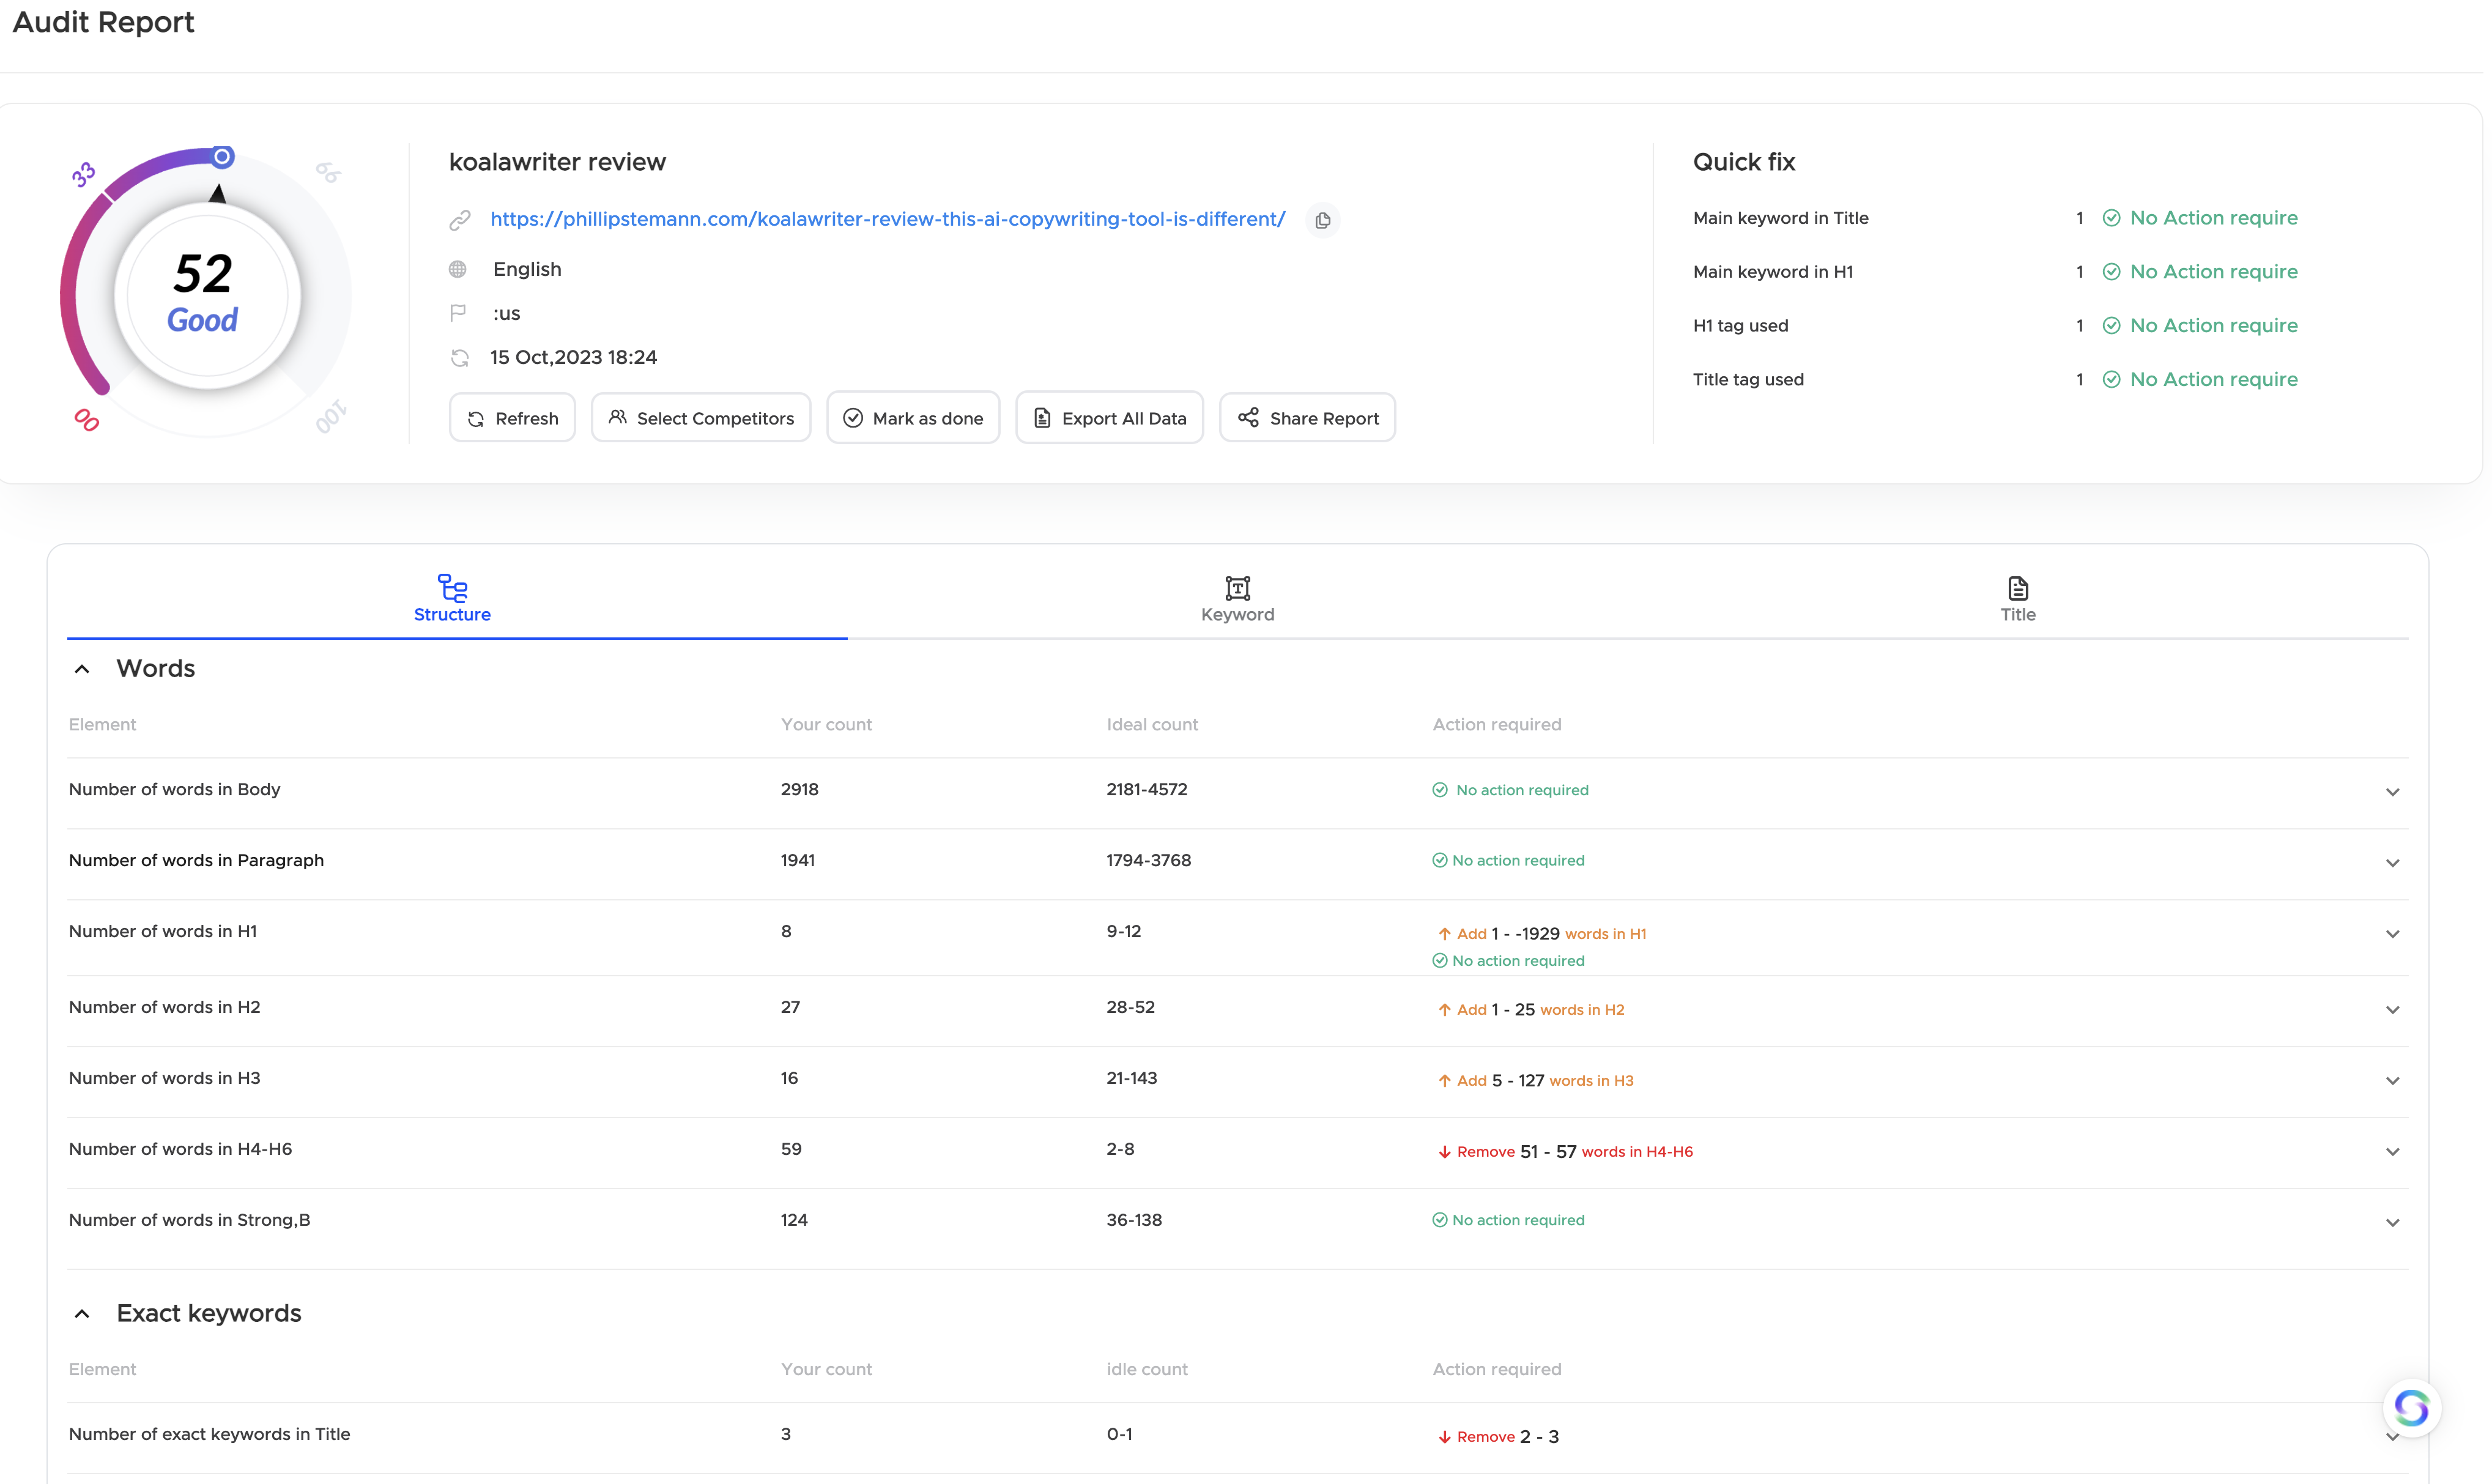Click the check icon in Strong,B words row

1440,1220
